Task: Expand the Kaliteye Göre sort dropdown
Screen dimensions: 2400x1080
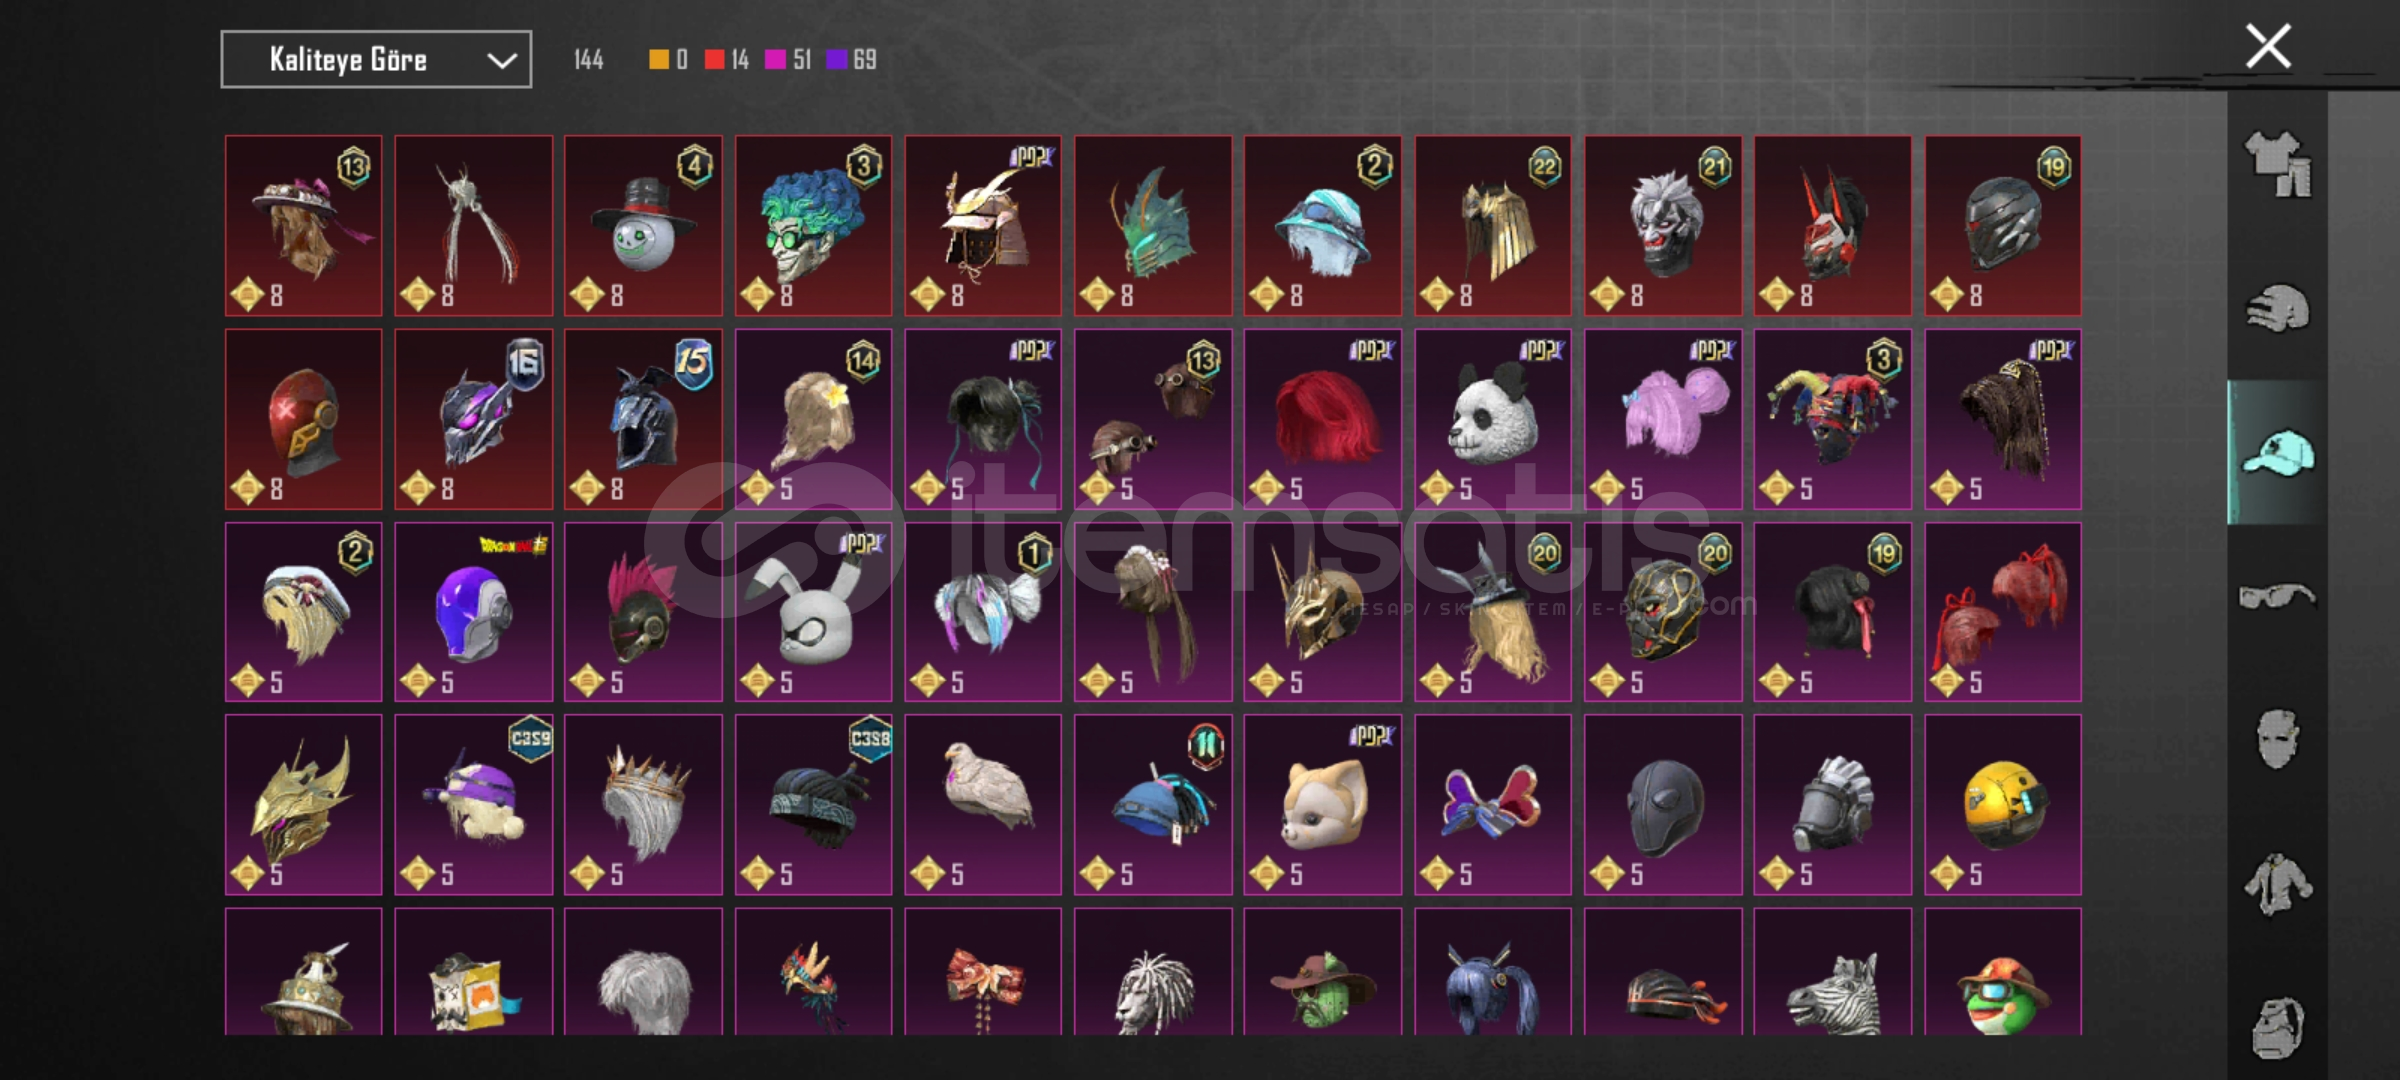Action: [376, 60]
